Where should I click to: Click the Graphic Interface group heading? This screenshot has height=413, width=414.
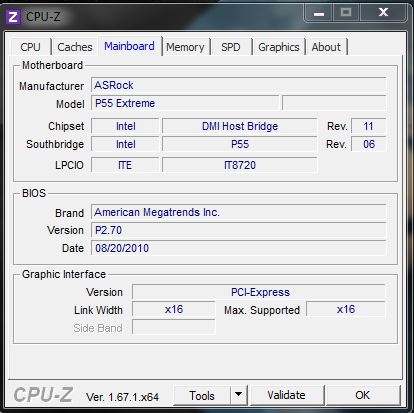point(64,274)
